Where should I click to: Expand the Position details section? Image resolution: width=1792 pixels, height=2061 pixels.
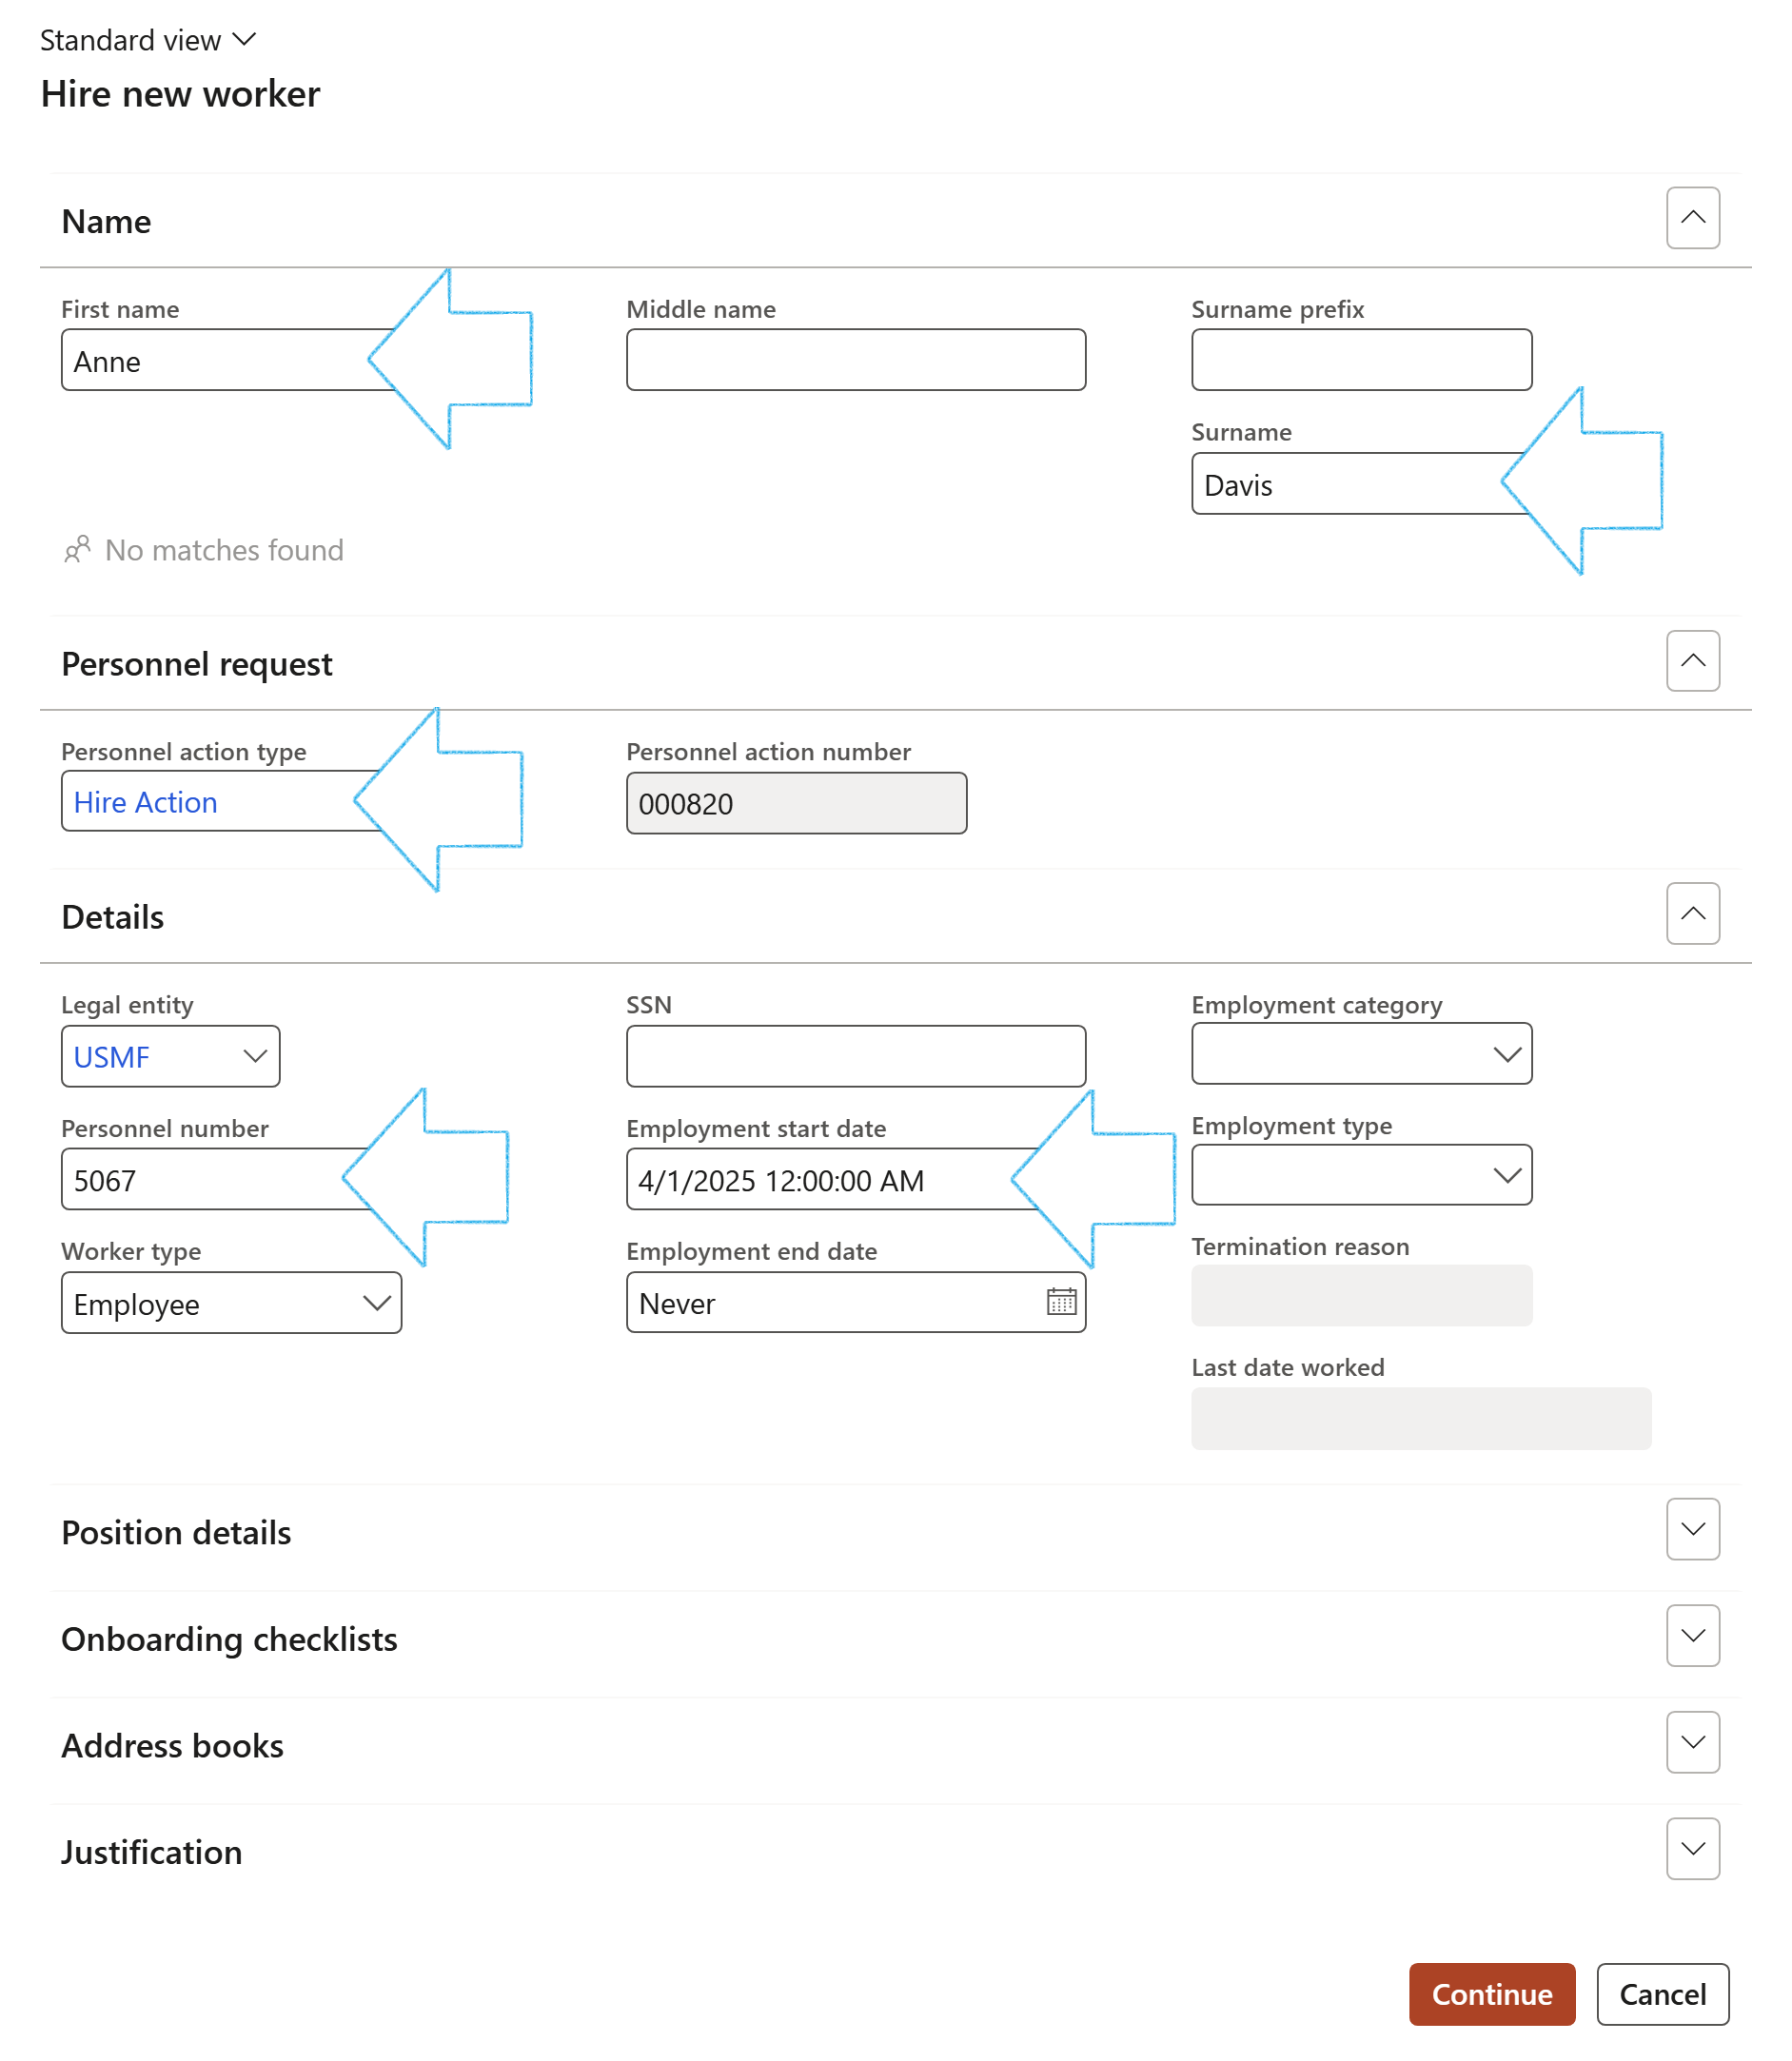click(1692, 1529)
